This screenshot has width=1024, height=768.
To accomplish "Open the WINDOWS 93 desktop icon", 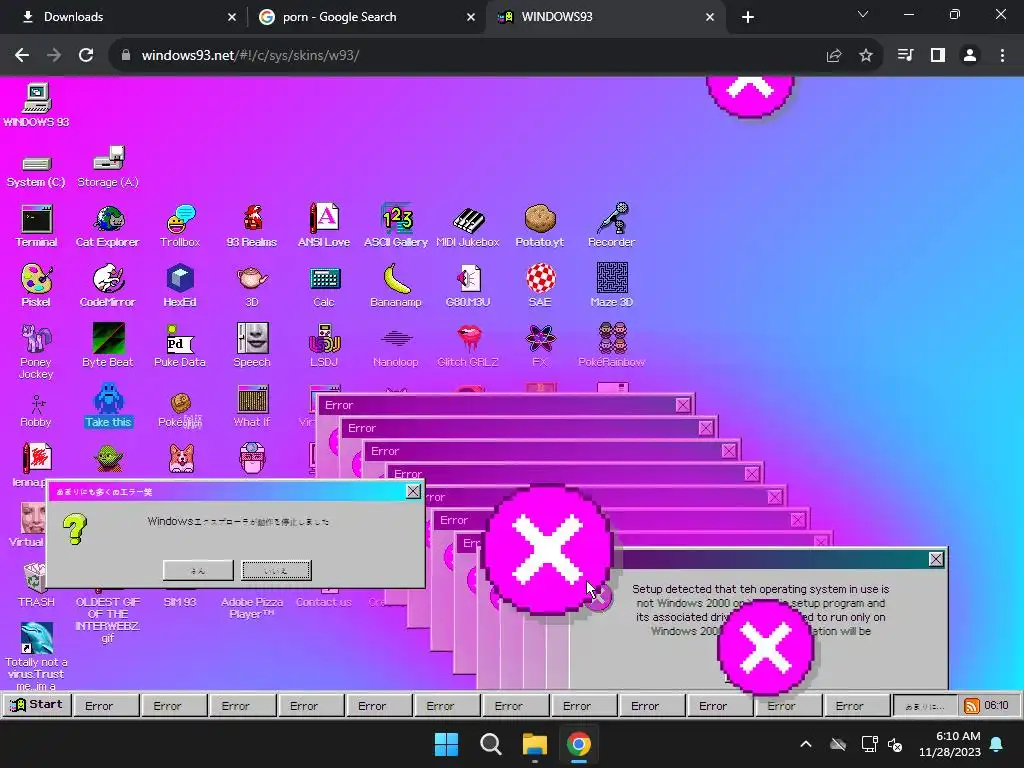I will (36, 104).
